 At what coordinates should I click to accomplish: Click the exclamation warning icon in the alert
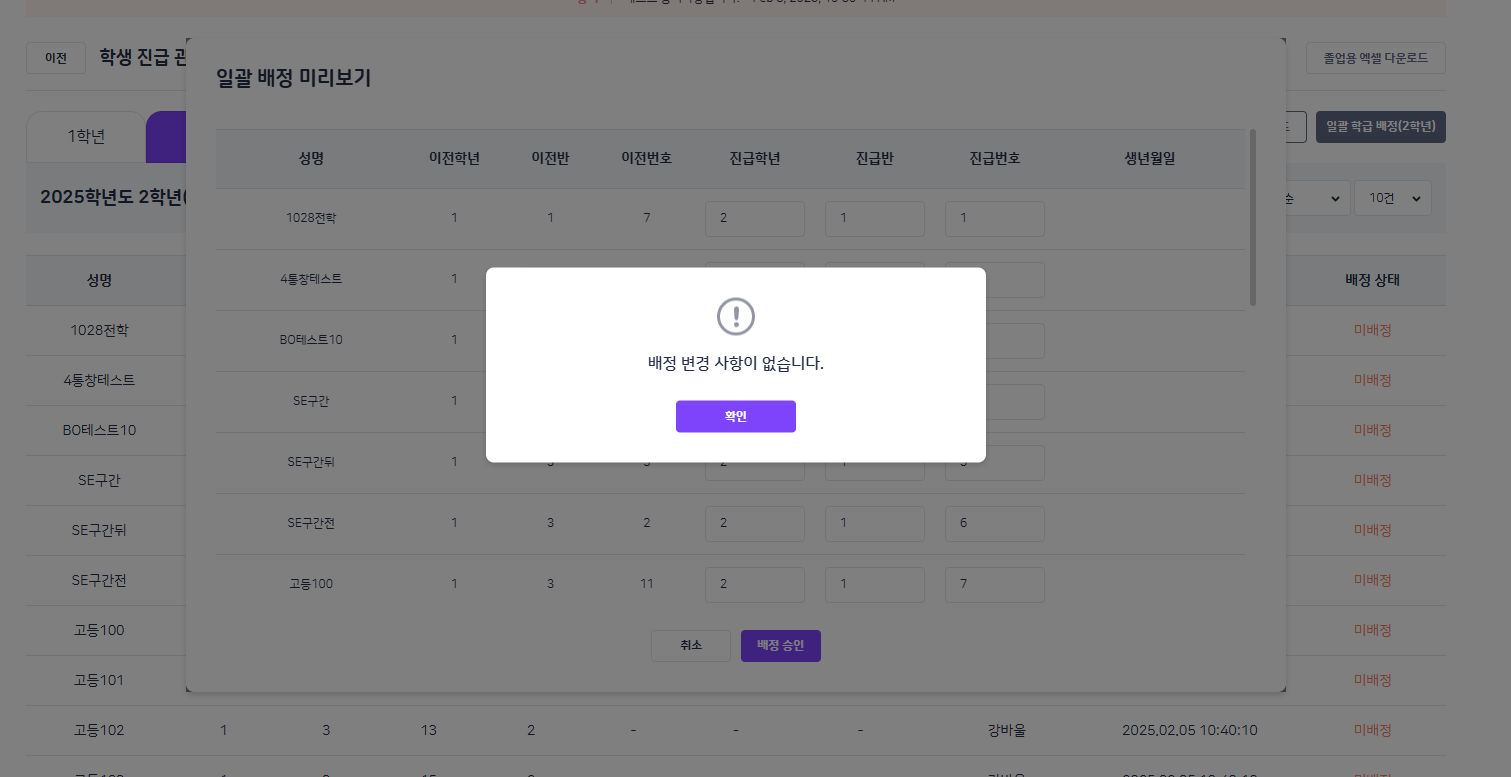click(736, 317)
